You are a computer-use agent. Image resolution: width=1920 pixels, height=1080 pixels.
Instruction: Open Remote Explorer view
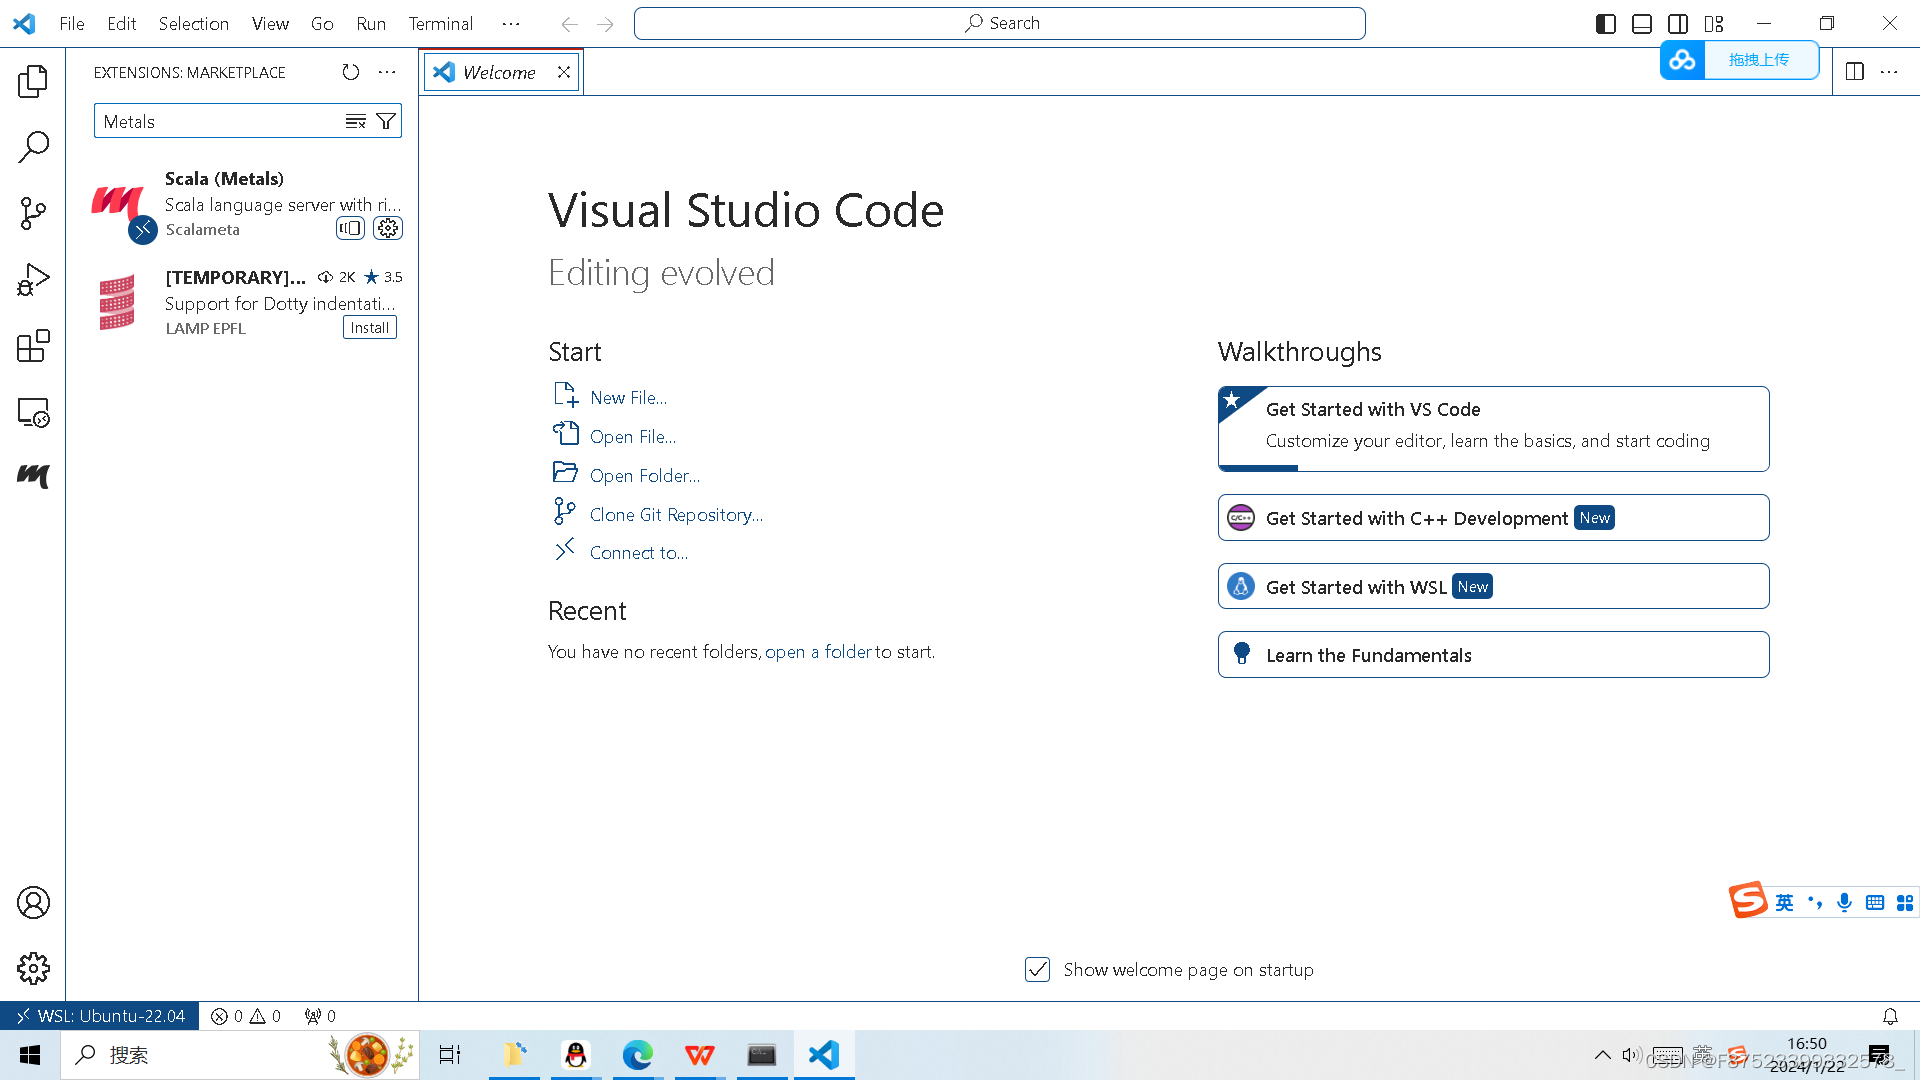click(x=33, y=412)
